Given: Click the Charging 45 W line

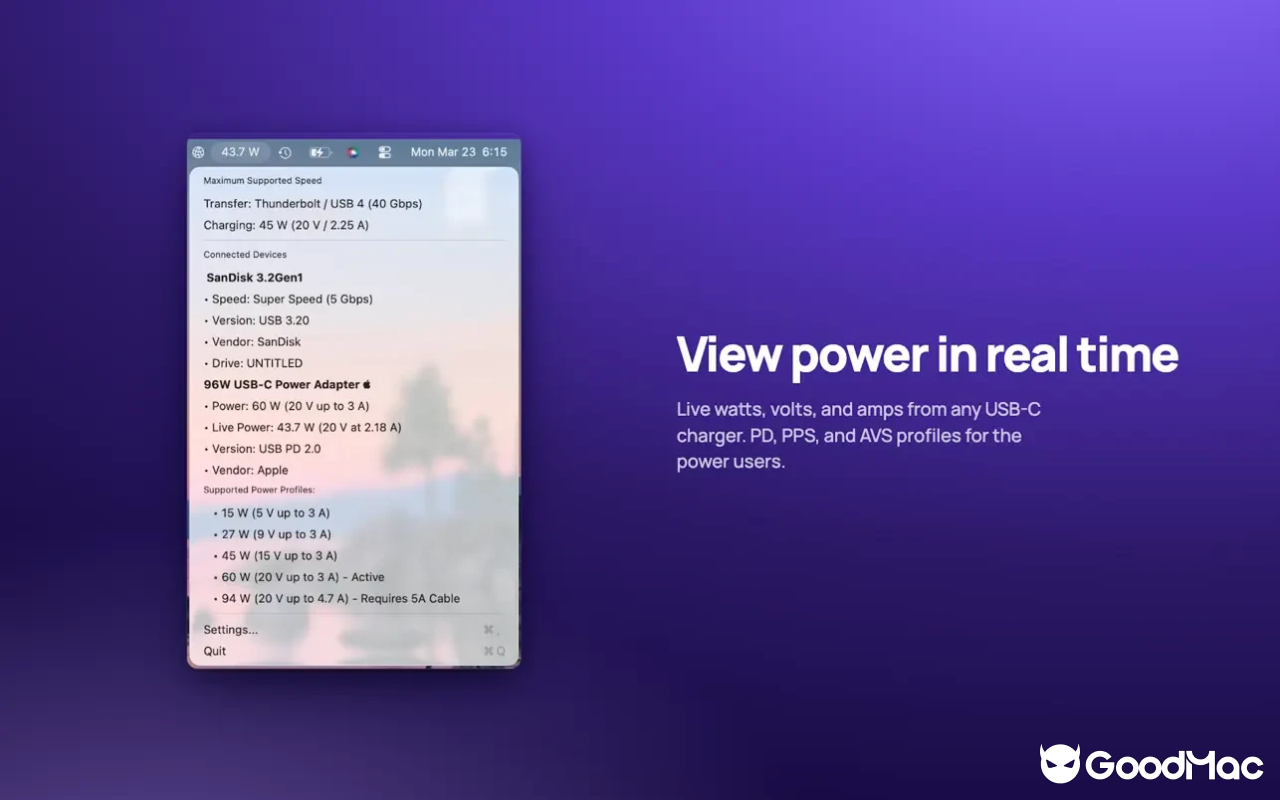Looking at the screenshot, I should coord(286,225).
